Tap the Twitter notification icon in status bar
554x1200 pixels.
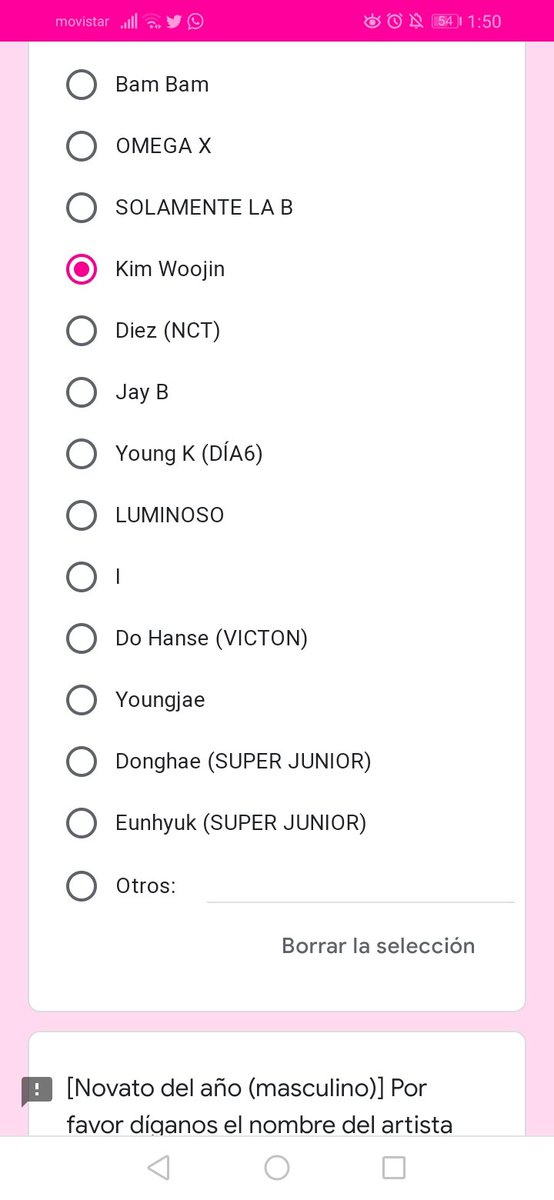(174, 21)
